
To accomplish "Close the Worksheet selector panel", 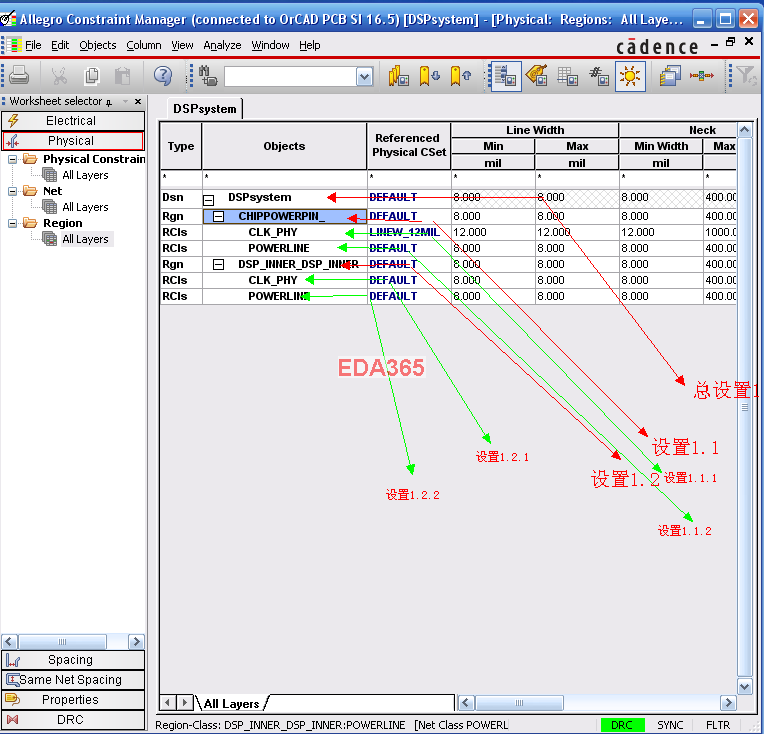I will click(138, 101).
